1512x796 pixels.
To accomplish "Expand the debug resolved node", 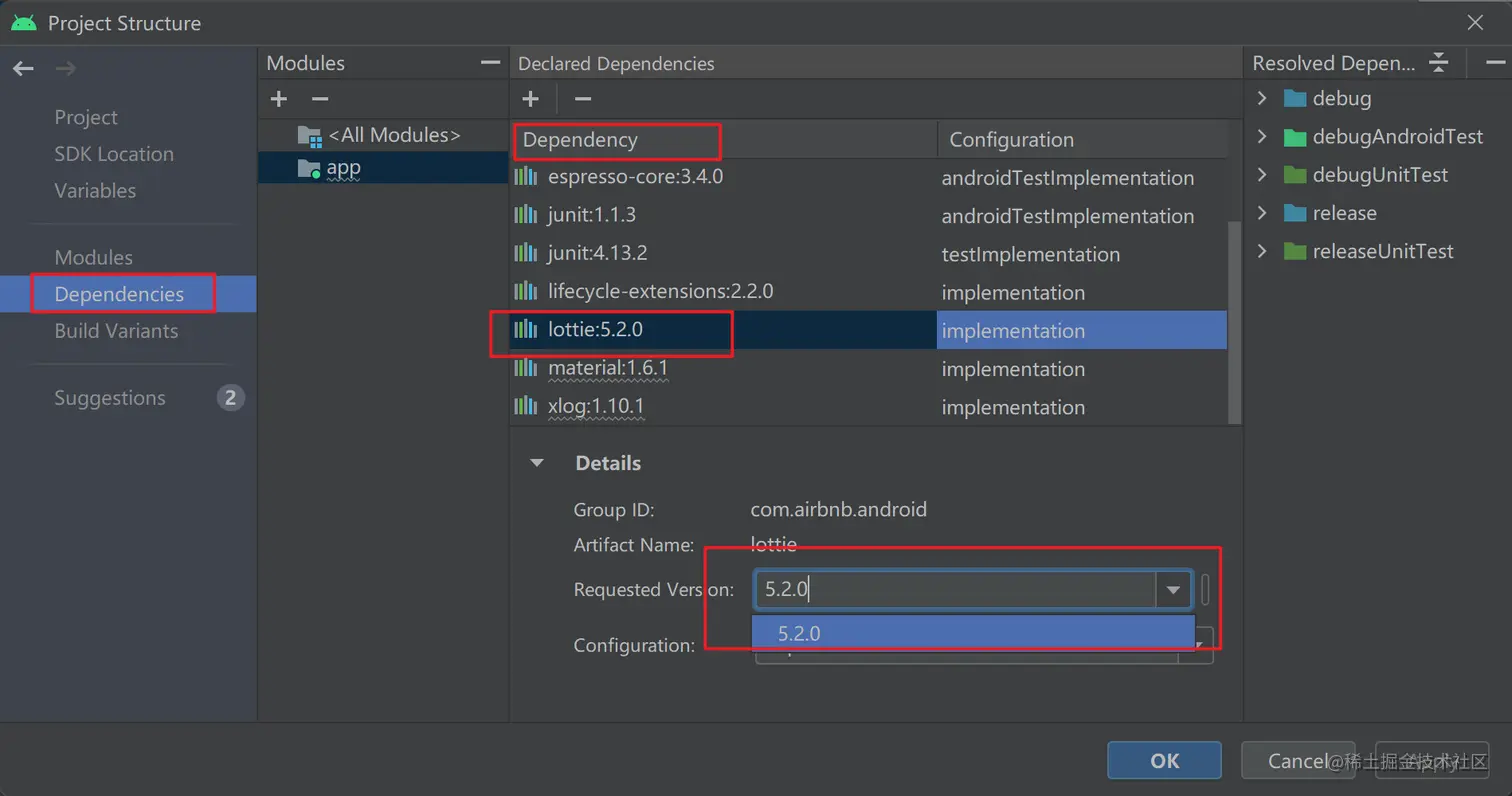I will click(x=1262, y=98).
